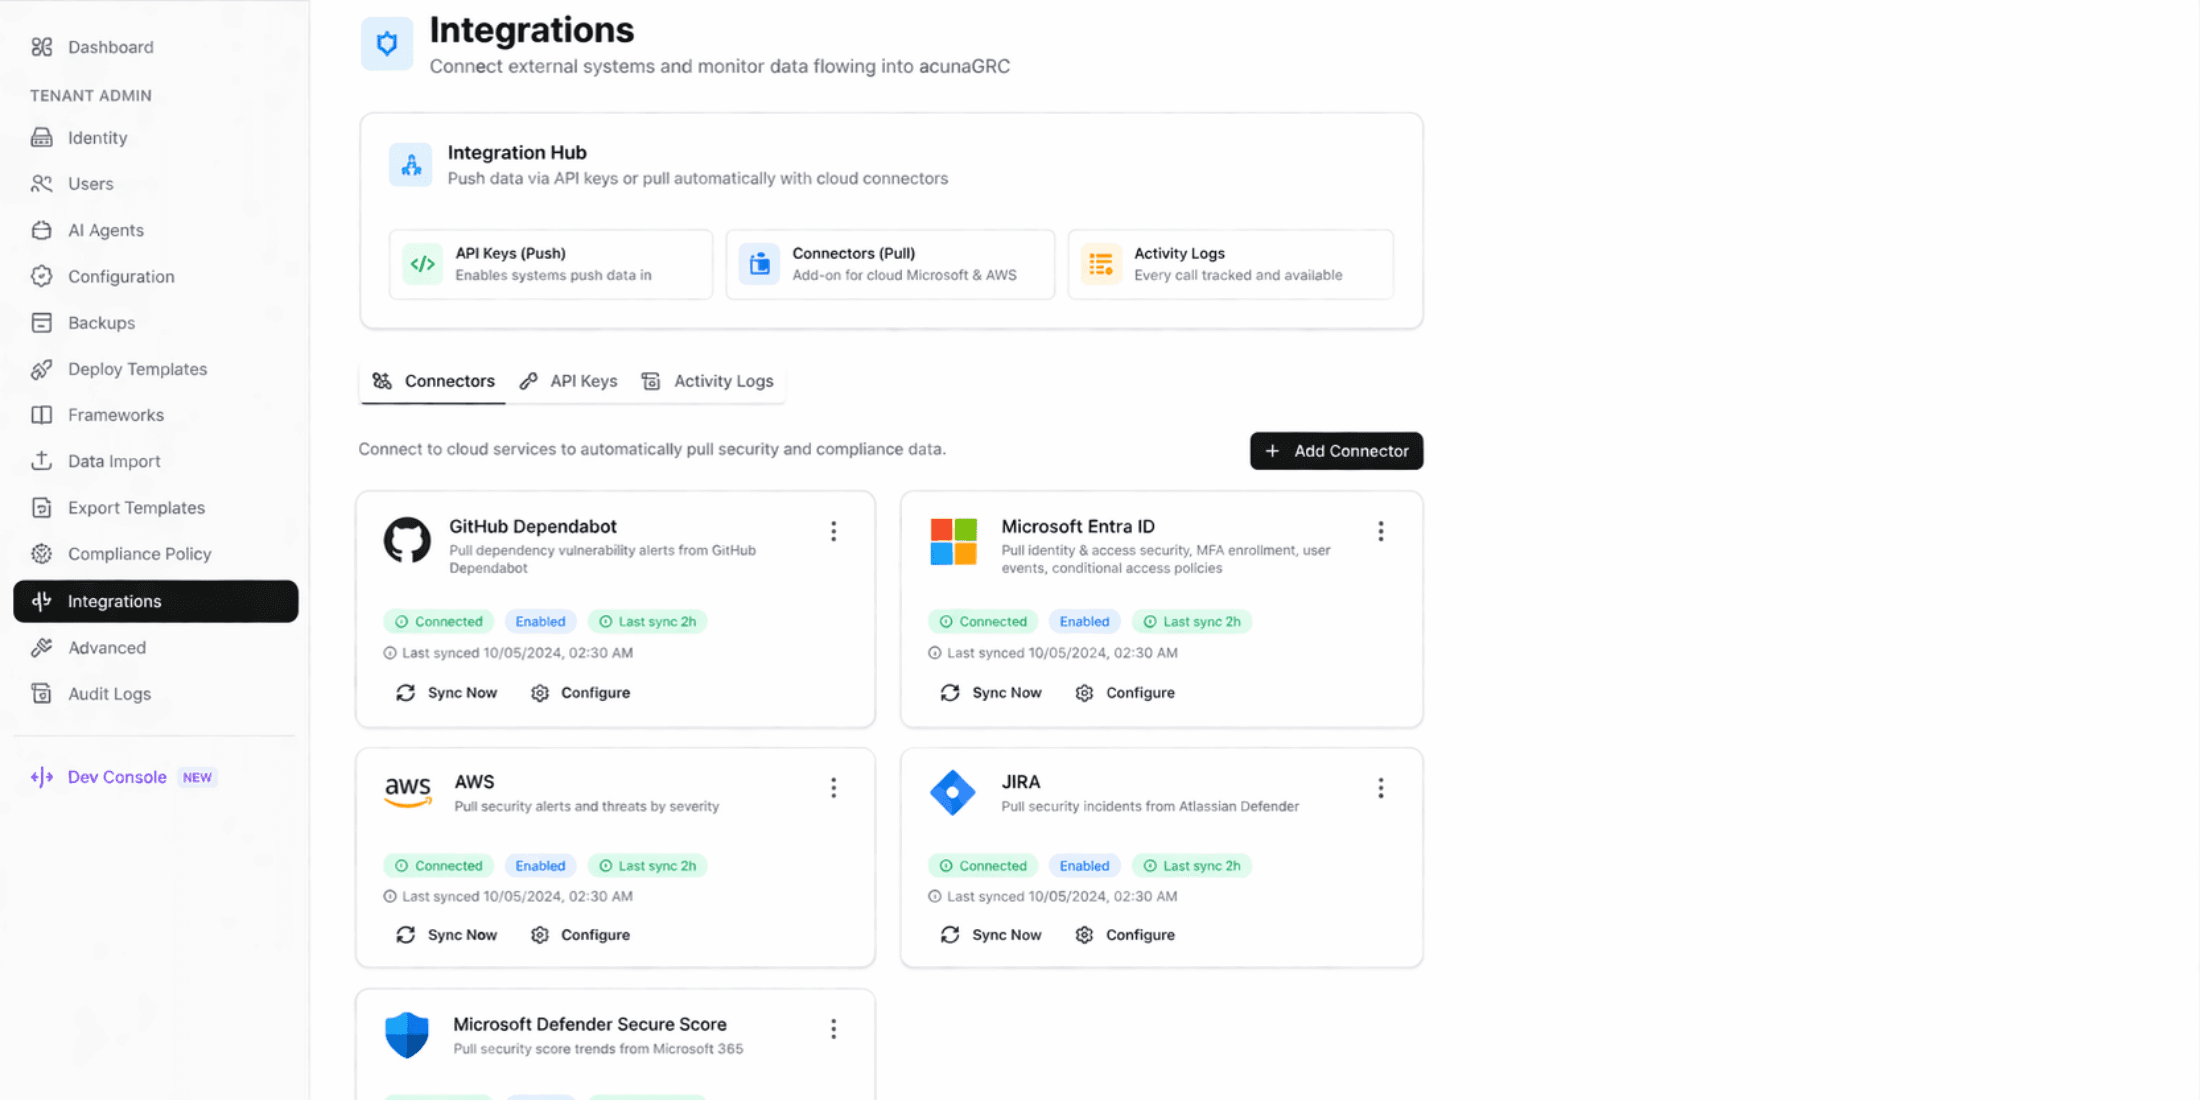This screenshot has height=1100, width=2200.
Task: Click the AWS logo icon
Action: [x=408, y=790]
